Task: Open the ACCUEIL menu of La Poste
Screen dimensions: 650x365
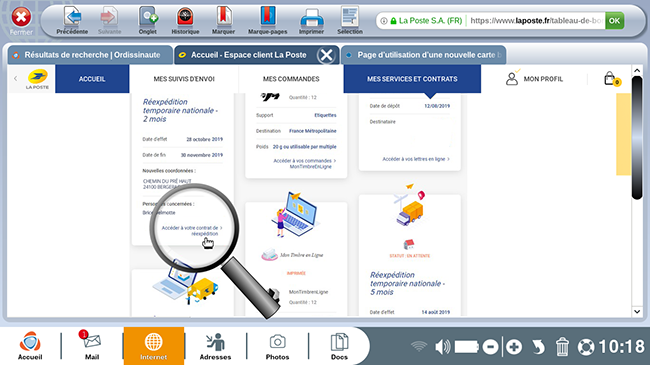Action: pos(92,79)
